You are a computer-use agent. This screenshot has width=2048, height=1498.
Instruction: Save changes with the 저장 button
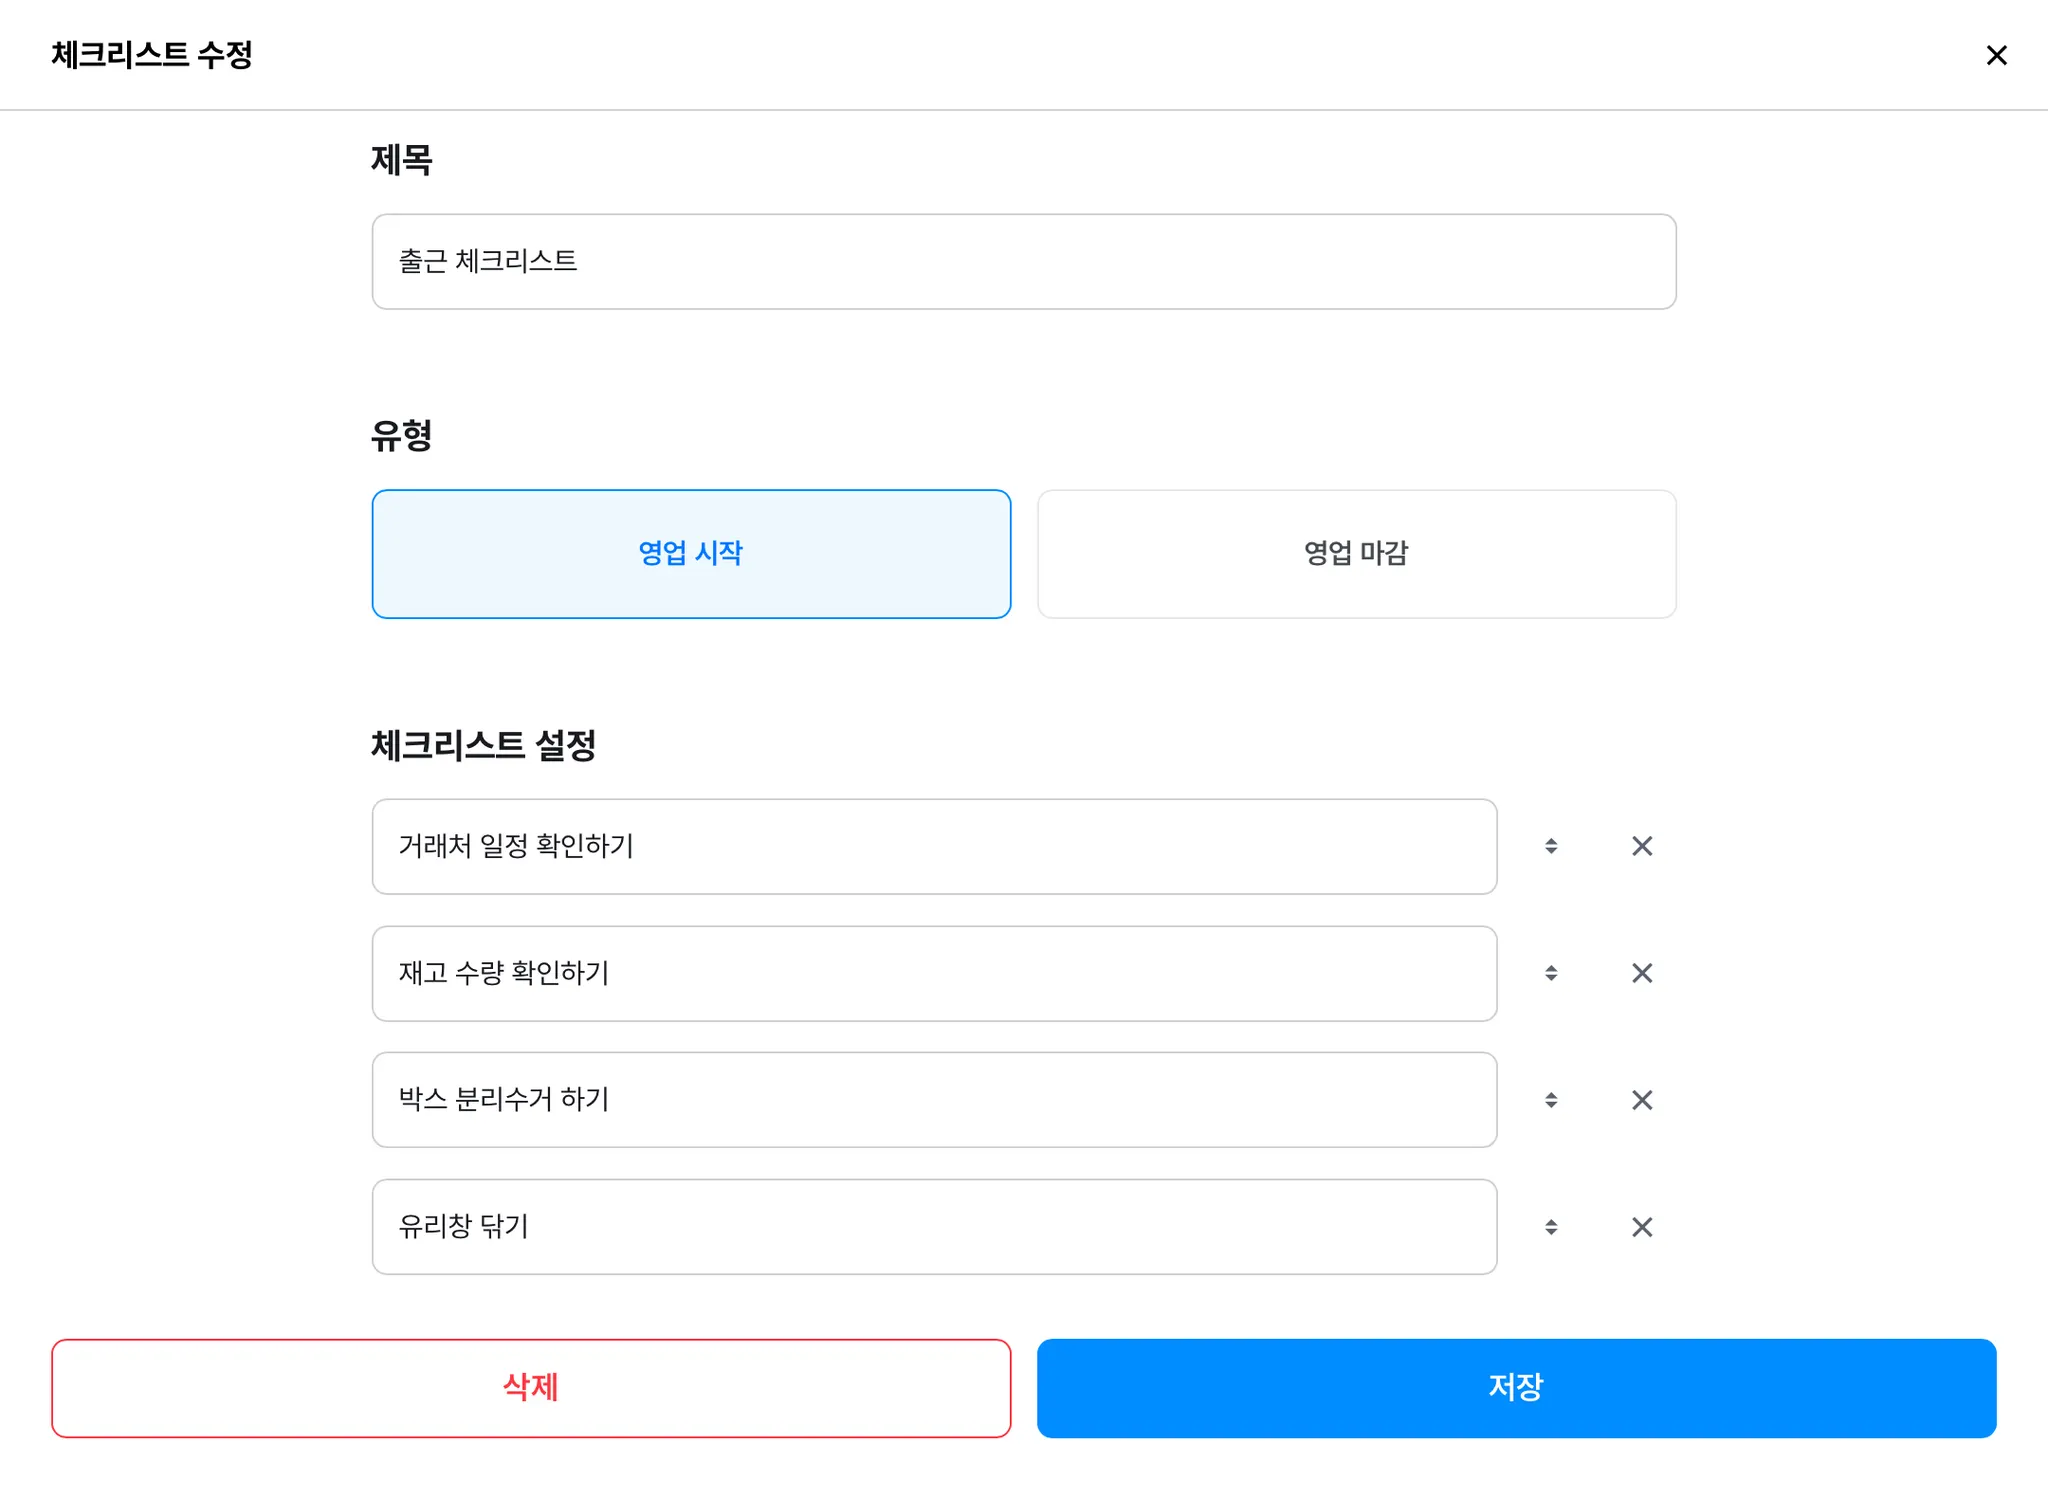pos(1516,1388)
